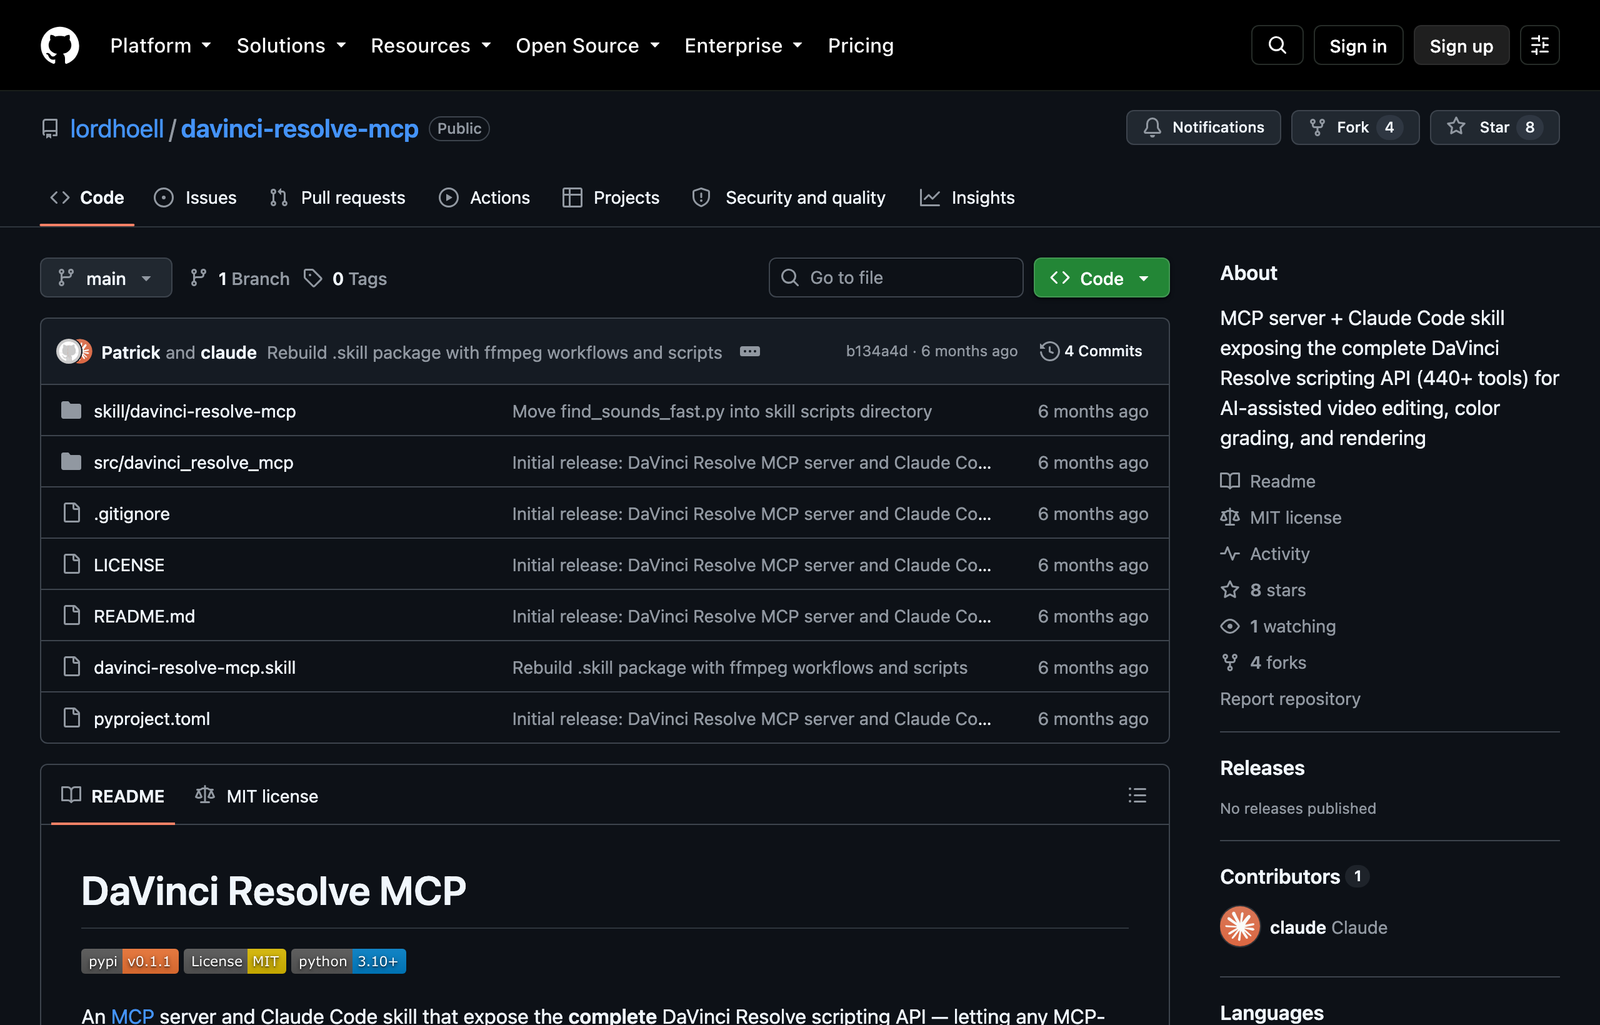Click the License MIT badge
This screenshot has width=1600, height=1025.
click(x=235, y=961)
